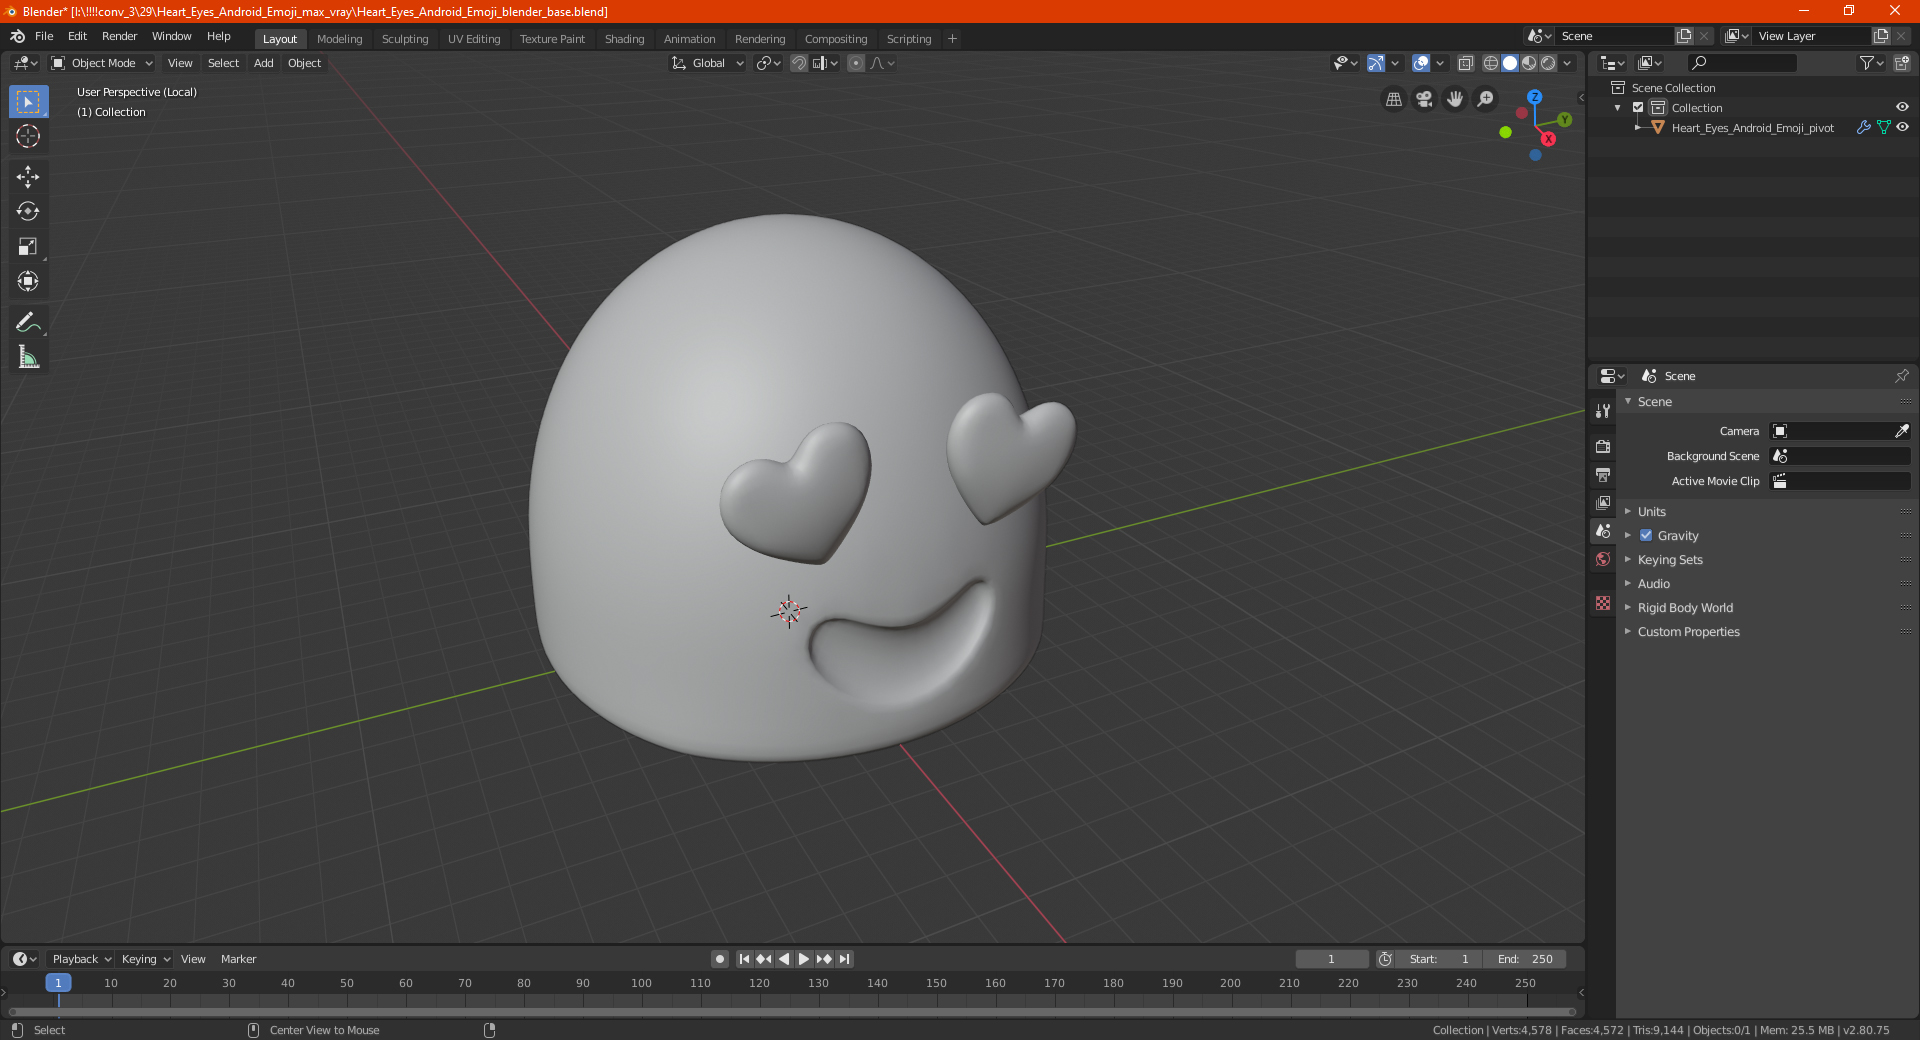This screenshot has width=1920, height=1040.
Task: Open the Playback dropdown in timeline
Action: [x=81, y=959]
